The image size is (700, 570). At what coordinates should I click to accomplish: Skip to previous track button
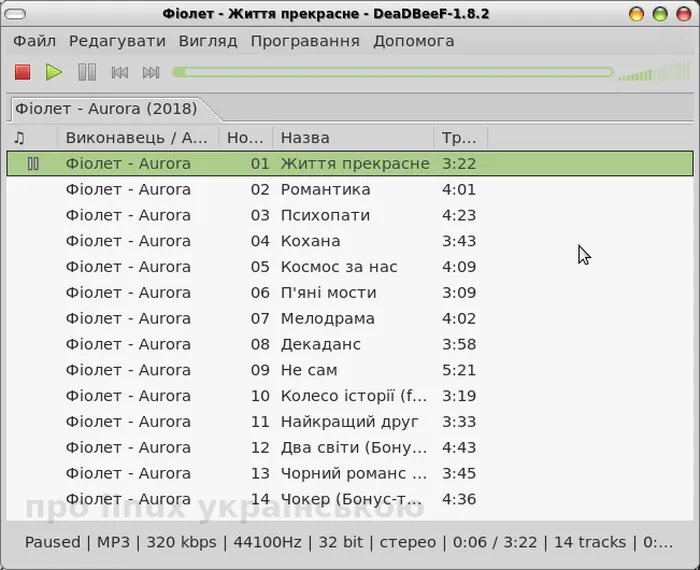119,72
